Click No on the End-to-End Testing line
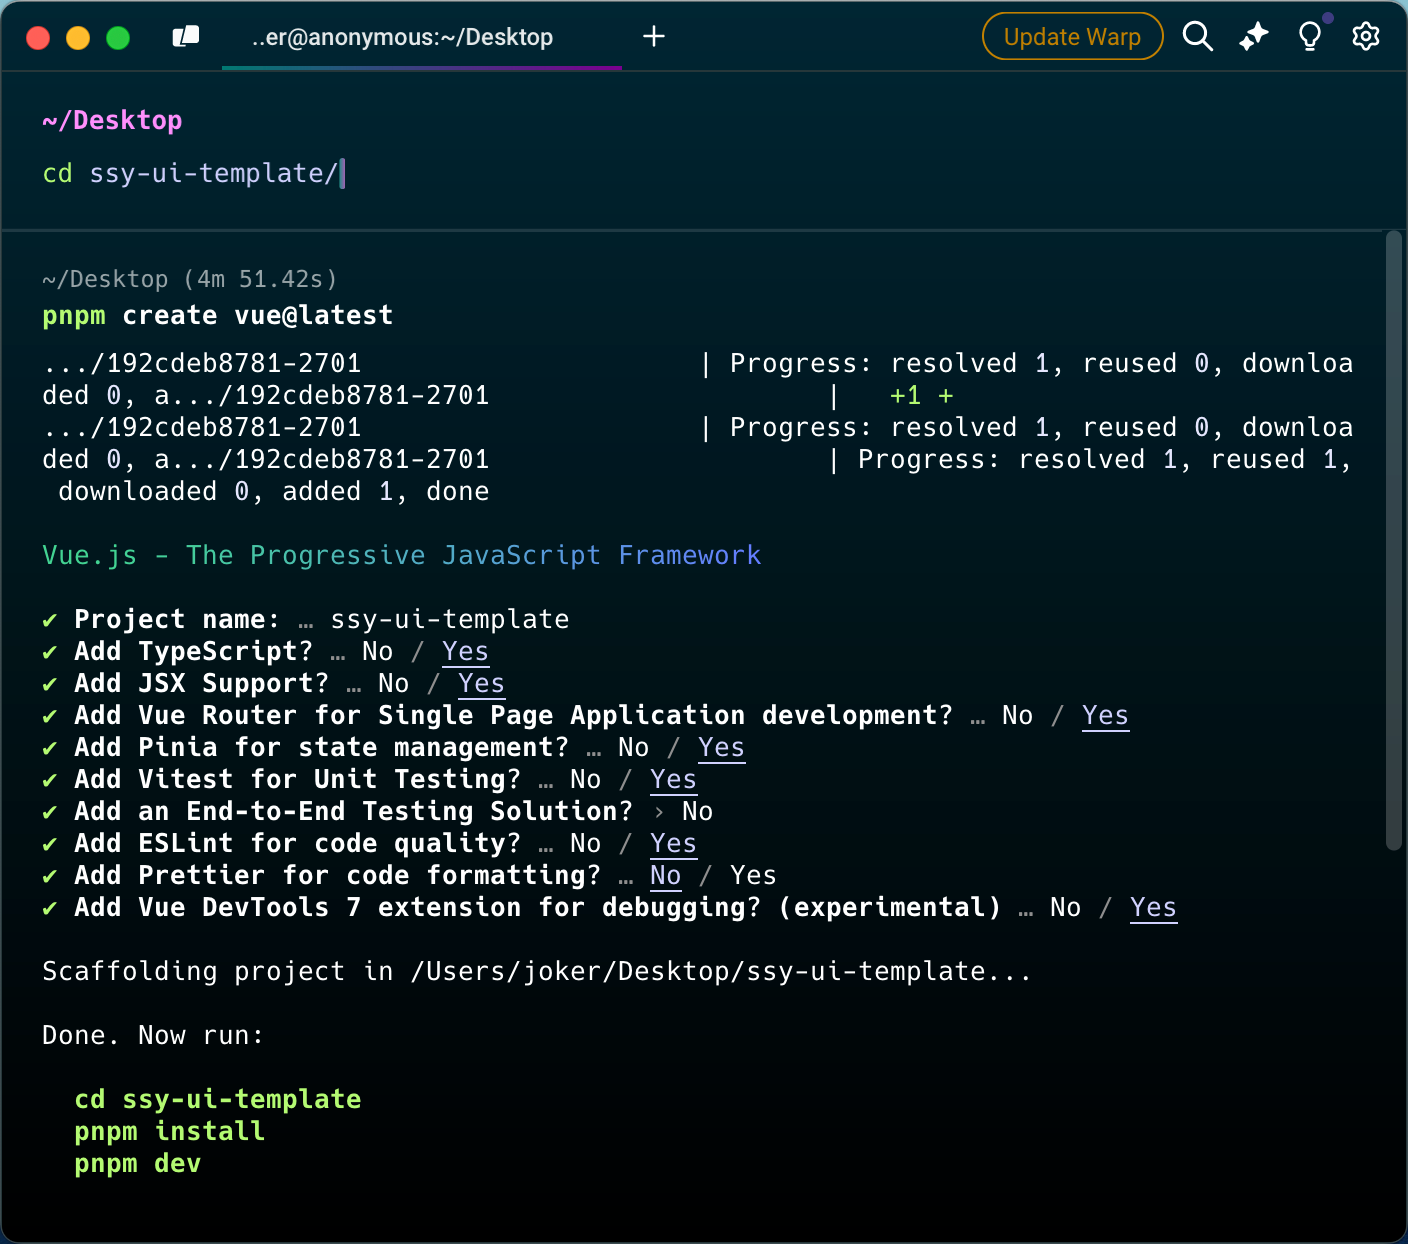1408x1244 pixels. point(697,811)
